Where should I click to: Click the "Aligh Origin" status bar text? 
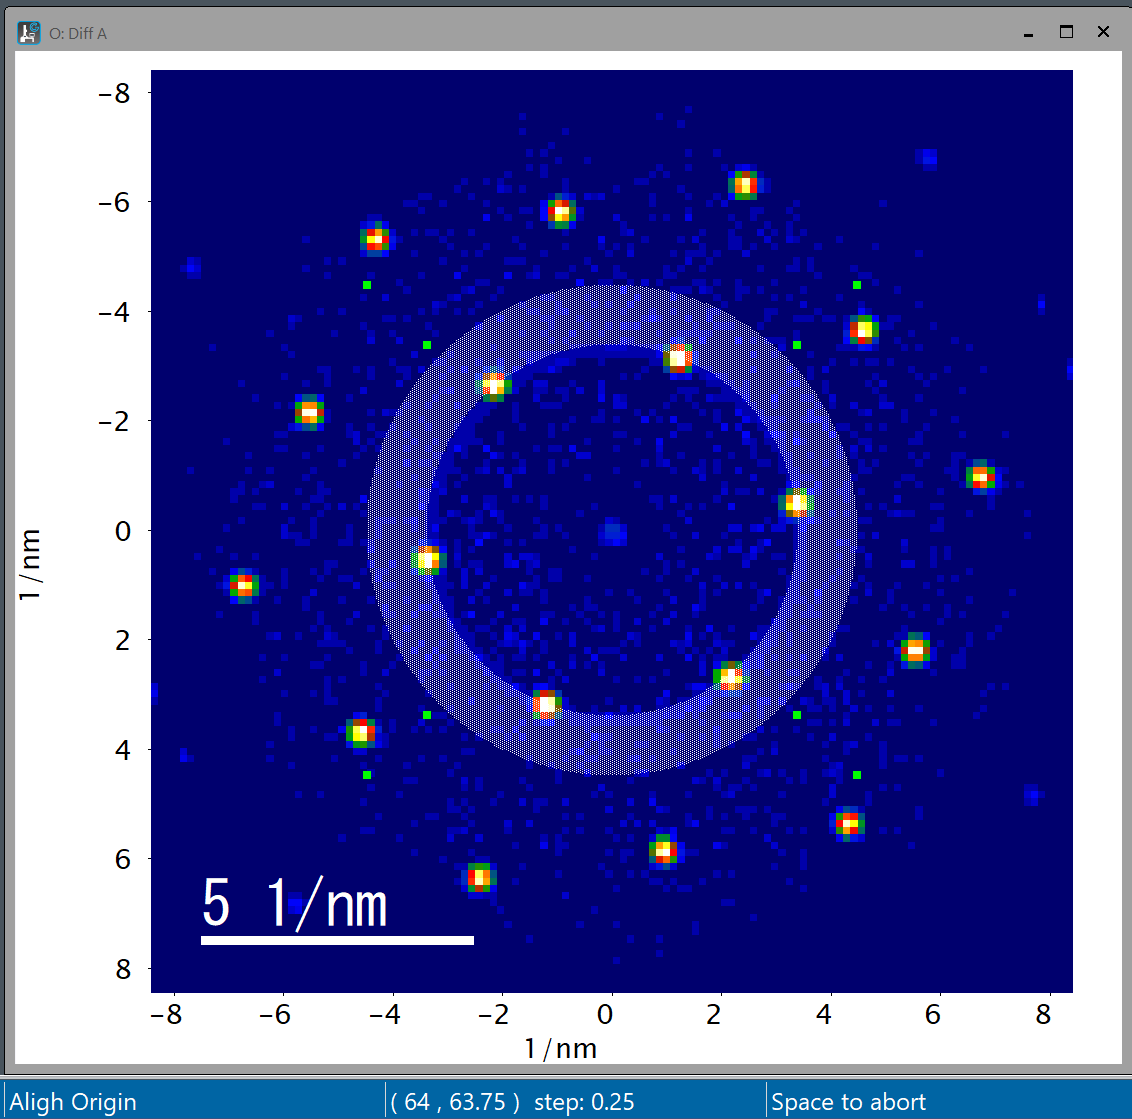pos(73,1101)
